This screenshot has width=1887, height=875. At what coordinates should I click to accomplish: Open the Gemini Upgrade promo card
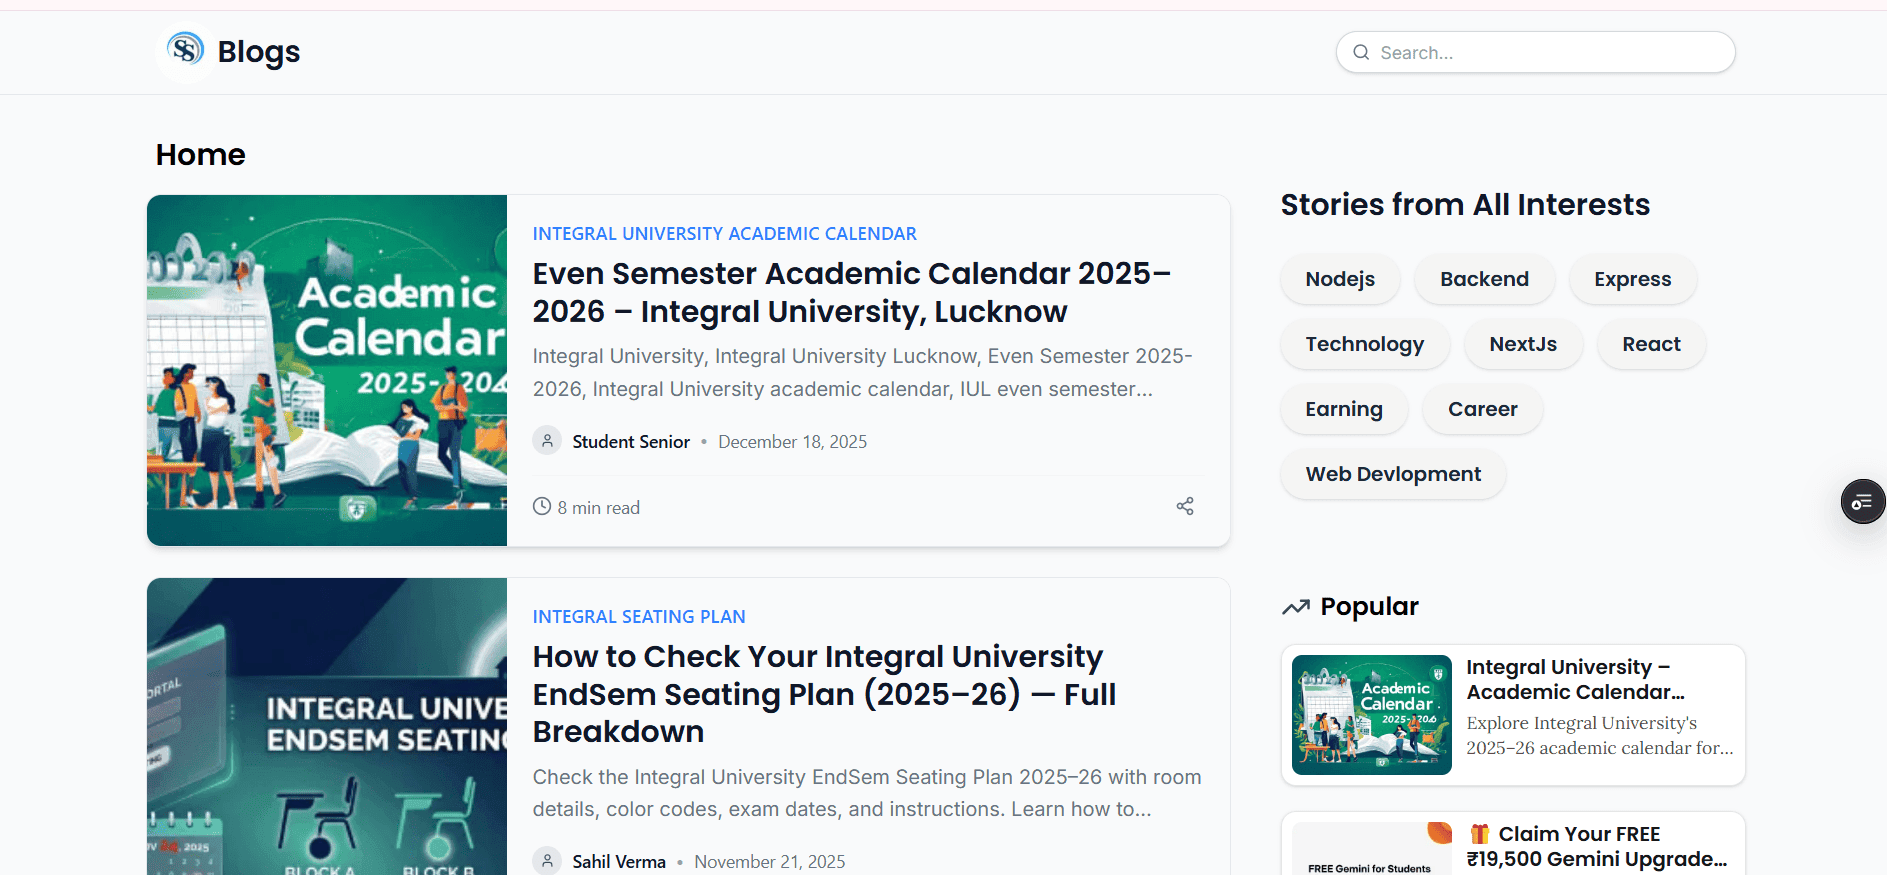(1512, 845)
